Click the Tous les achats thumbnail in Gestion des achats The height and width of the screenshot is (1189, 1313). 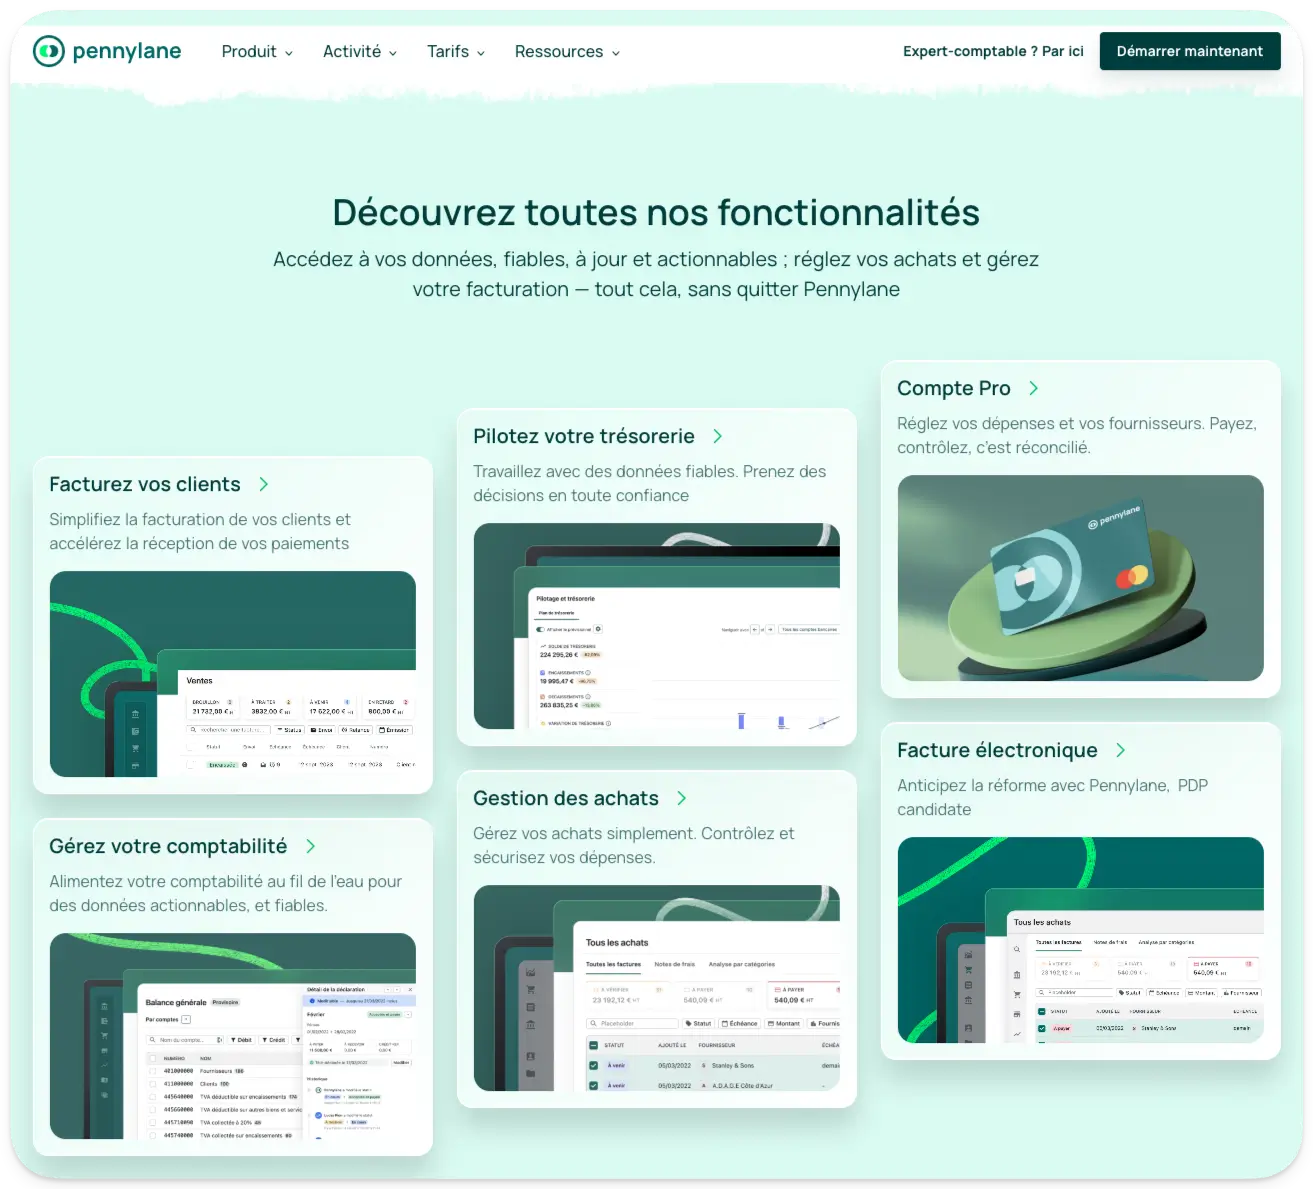[657, 988]
